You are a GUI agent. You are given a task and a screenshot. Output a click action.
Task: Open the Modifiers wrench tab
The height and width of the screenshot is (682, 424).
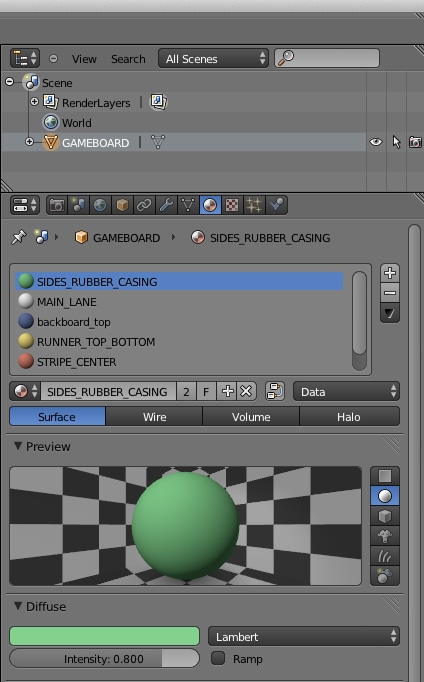(x=166, y=205)
